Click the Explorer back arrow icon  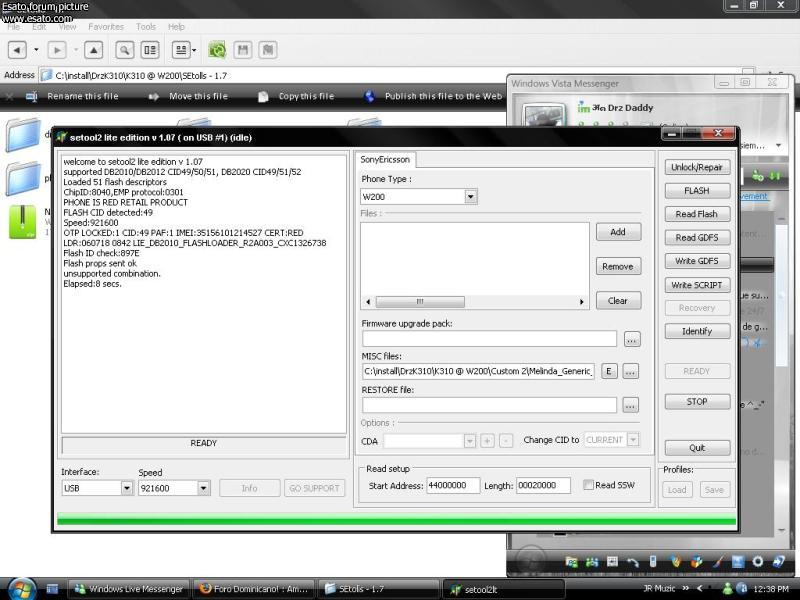[17, 49]
